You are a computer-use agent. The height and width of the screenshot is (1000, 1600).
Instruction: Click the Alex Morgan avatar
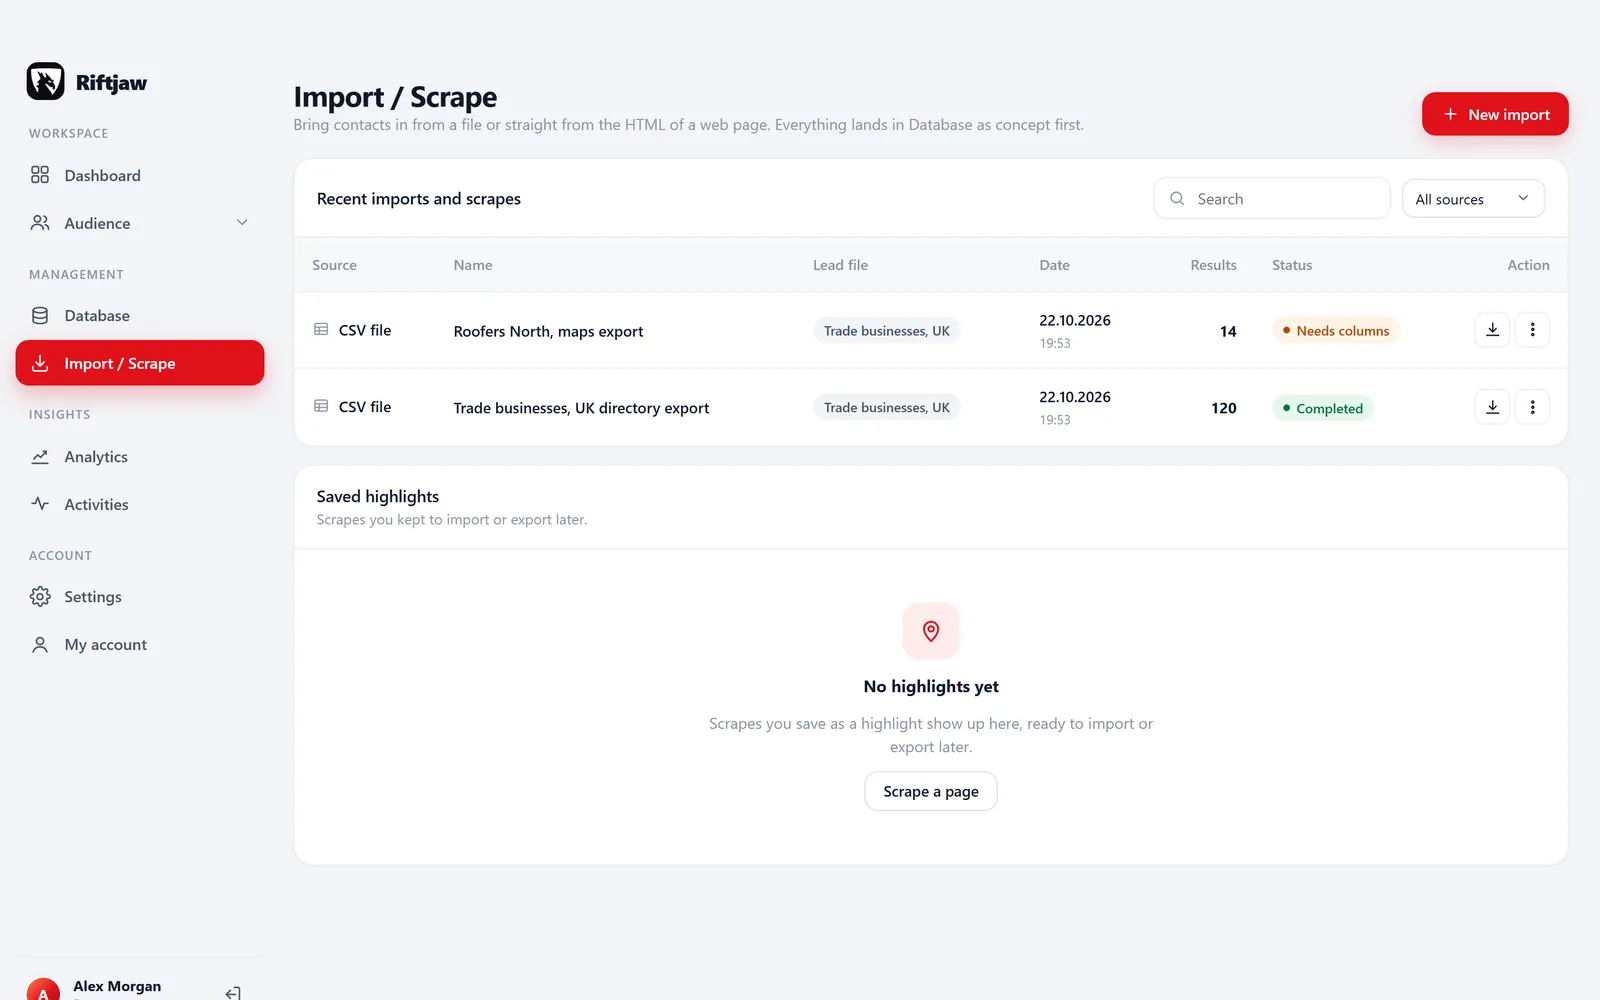click(43, 990)
